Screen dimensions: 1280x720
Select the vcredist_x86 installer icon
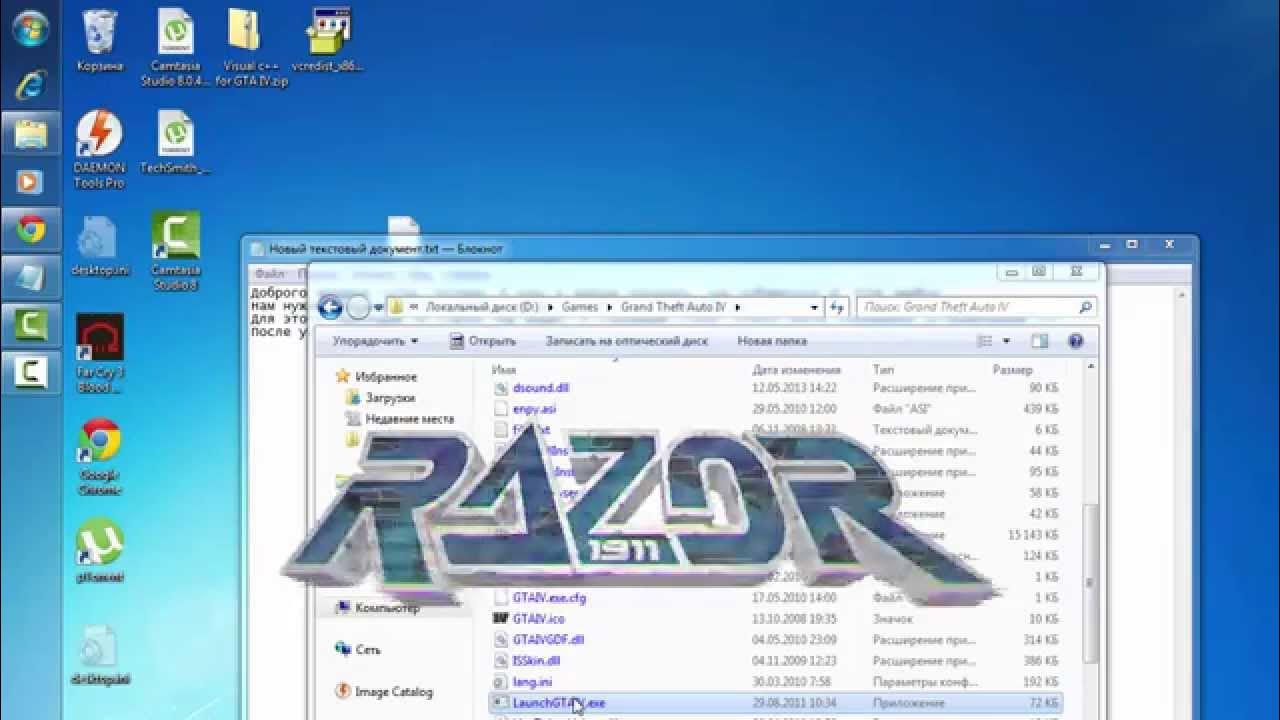[326, 40]
